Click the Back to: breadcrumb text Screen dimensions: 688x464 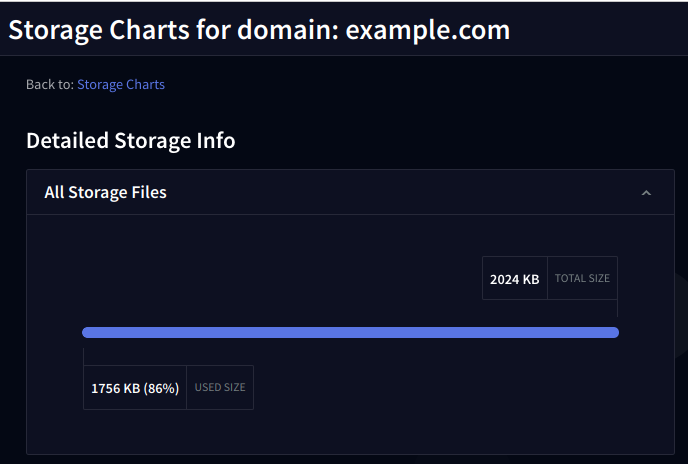(x=50, y=85)
